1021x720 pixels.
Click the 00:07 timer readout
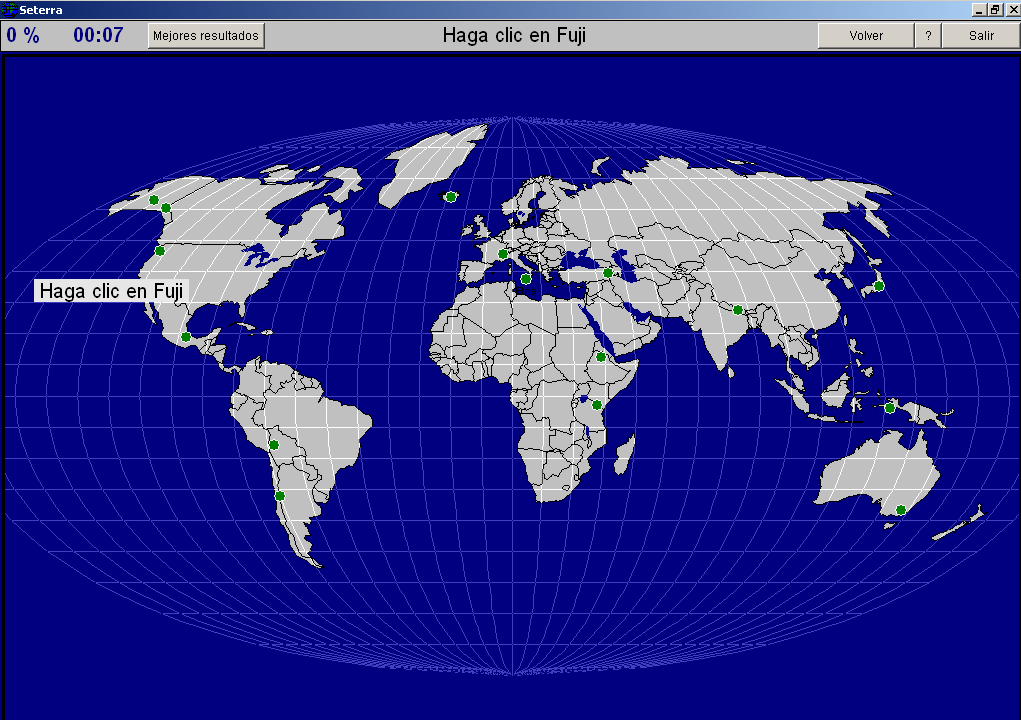tap(98, 35)
